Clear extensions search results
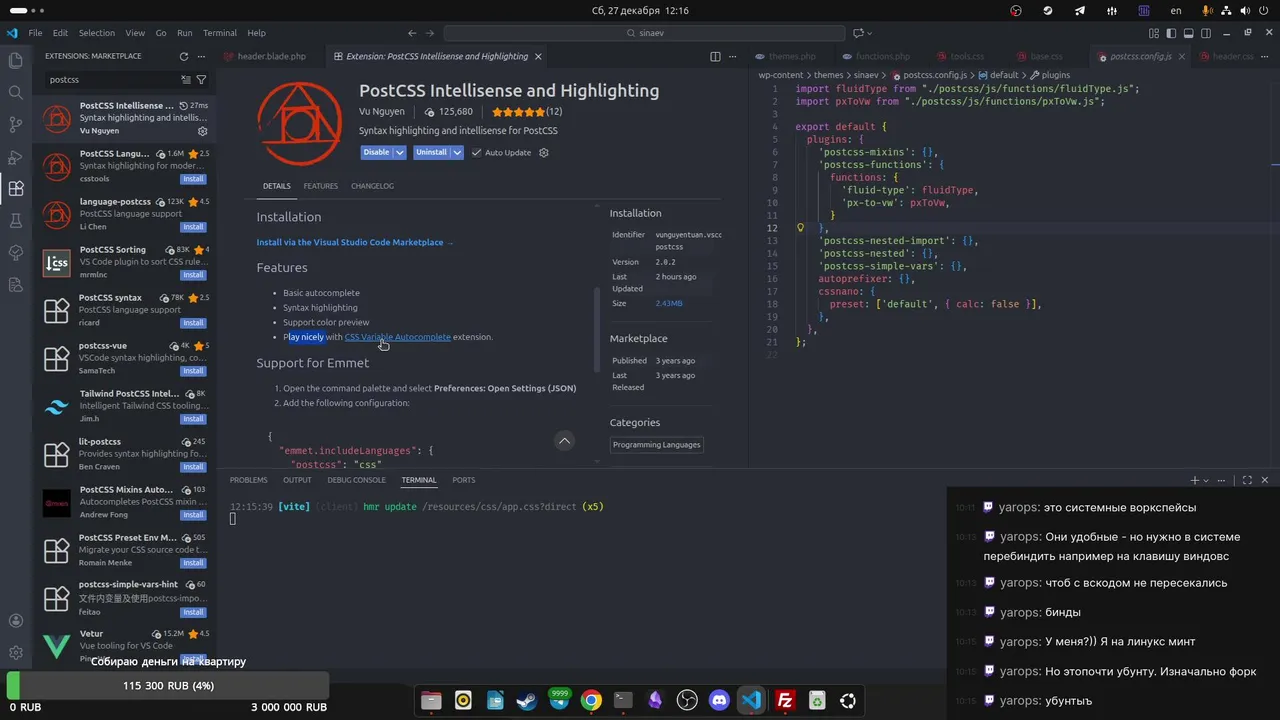1280x720 pixels. [186, 79]
